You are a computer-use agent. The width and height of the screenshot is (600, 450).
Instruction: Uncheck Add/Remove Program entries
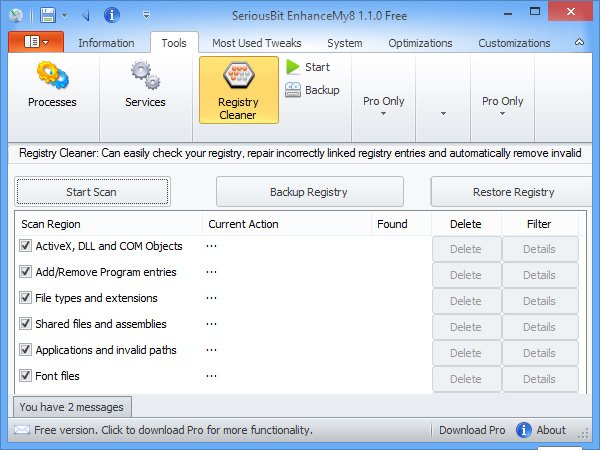pos(26,272)
